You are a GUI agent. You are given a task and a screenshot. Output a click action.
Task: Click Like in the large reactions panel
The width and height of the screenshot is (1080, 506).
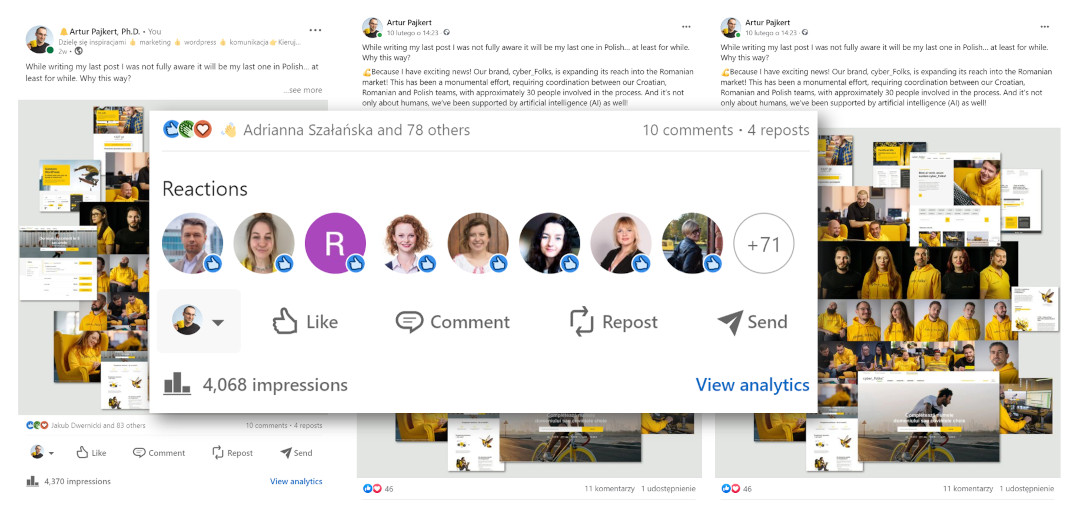(305, 322)
